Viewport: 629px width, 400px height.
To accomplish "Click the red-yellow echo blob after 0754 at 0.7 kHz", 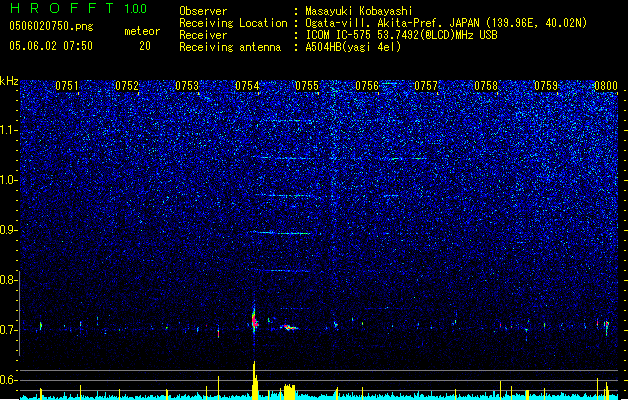I will (x=289, y=327).
